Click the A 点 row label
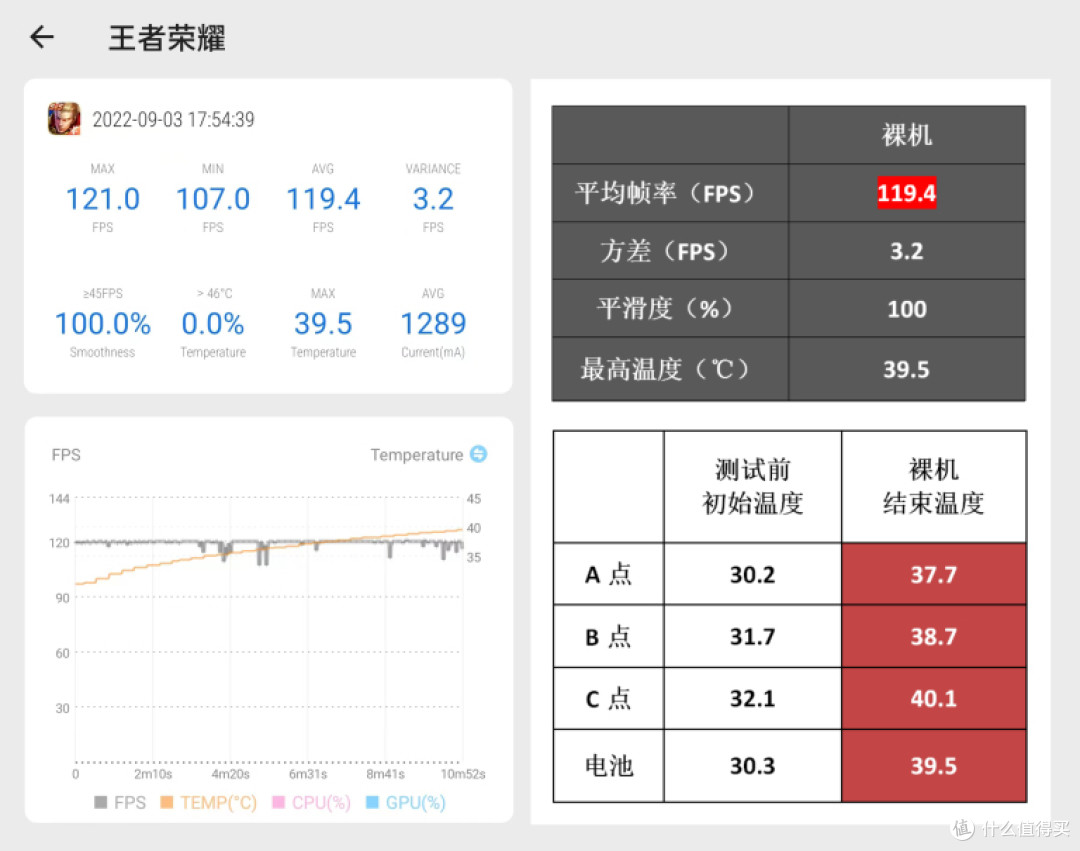 (x=608, y=574)
